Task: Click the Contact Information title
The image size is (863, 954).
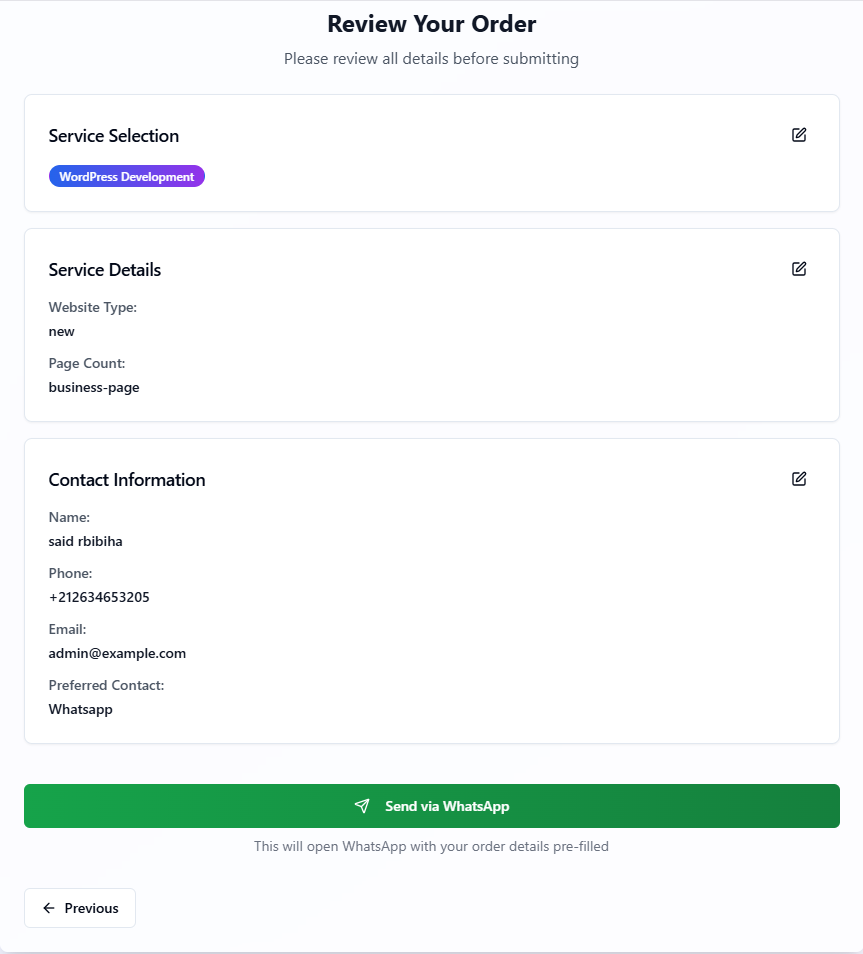Action: click(127, 479)
